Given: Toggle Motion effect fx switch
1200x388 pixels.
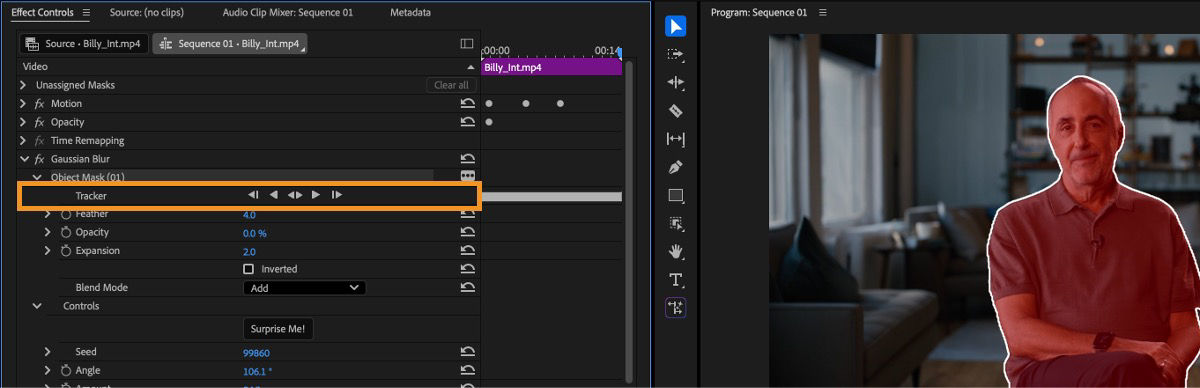Looking at the screenshot, I should [40, 104].
